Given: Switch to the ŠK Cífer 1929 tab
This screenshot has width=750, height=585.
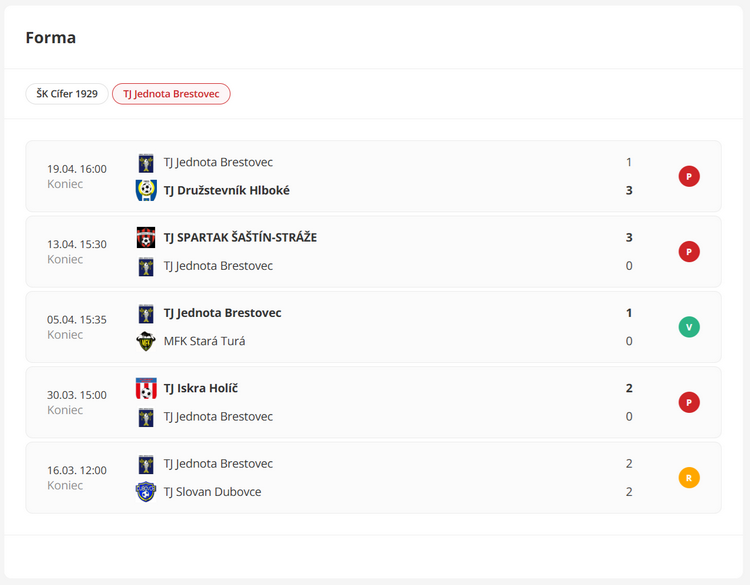Looking at the screenshot, I should (67, 94).
